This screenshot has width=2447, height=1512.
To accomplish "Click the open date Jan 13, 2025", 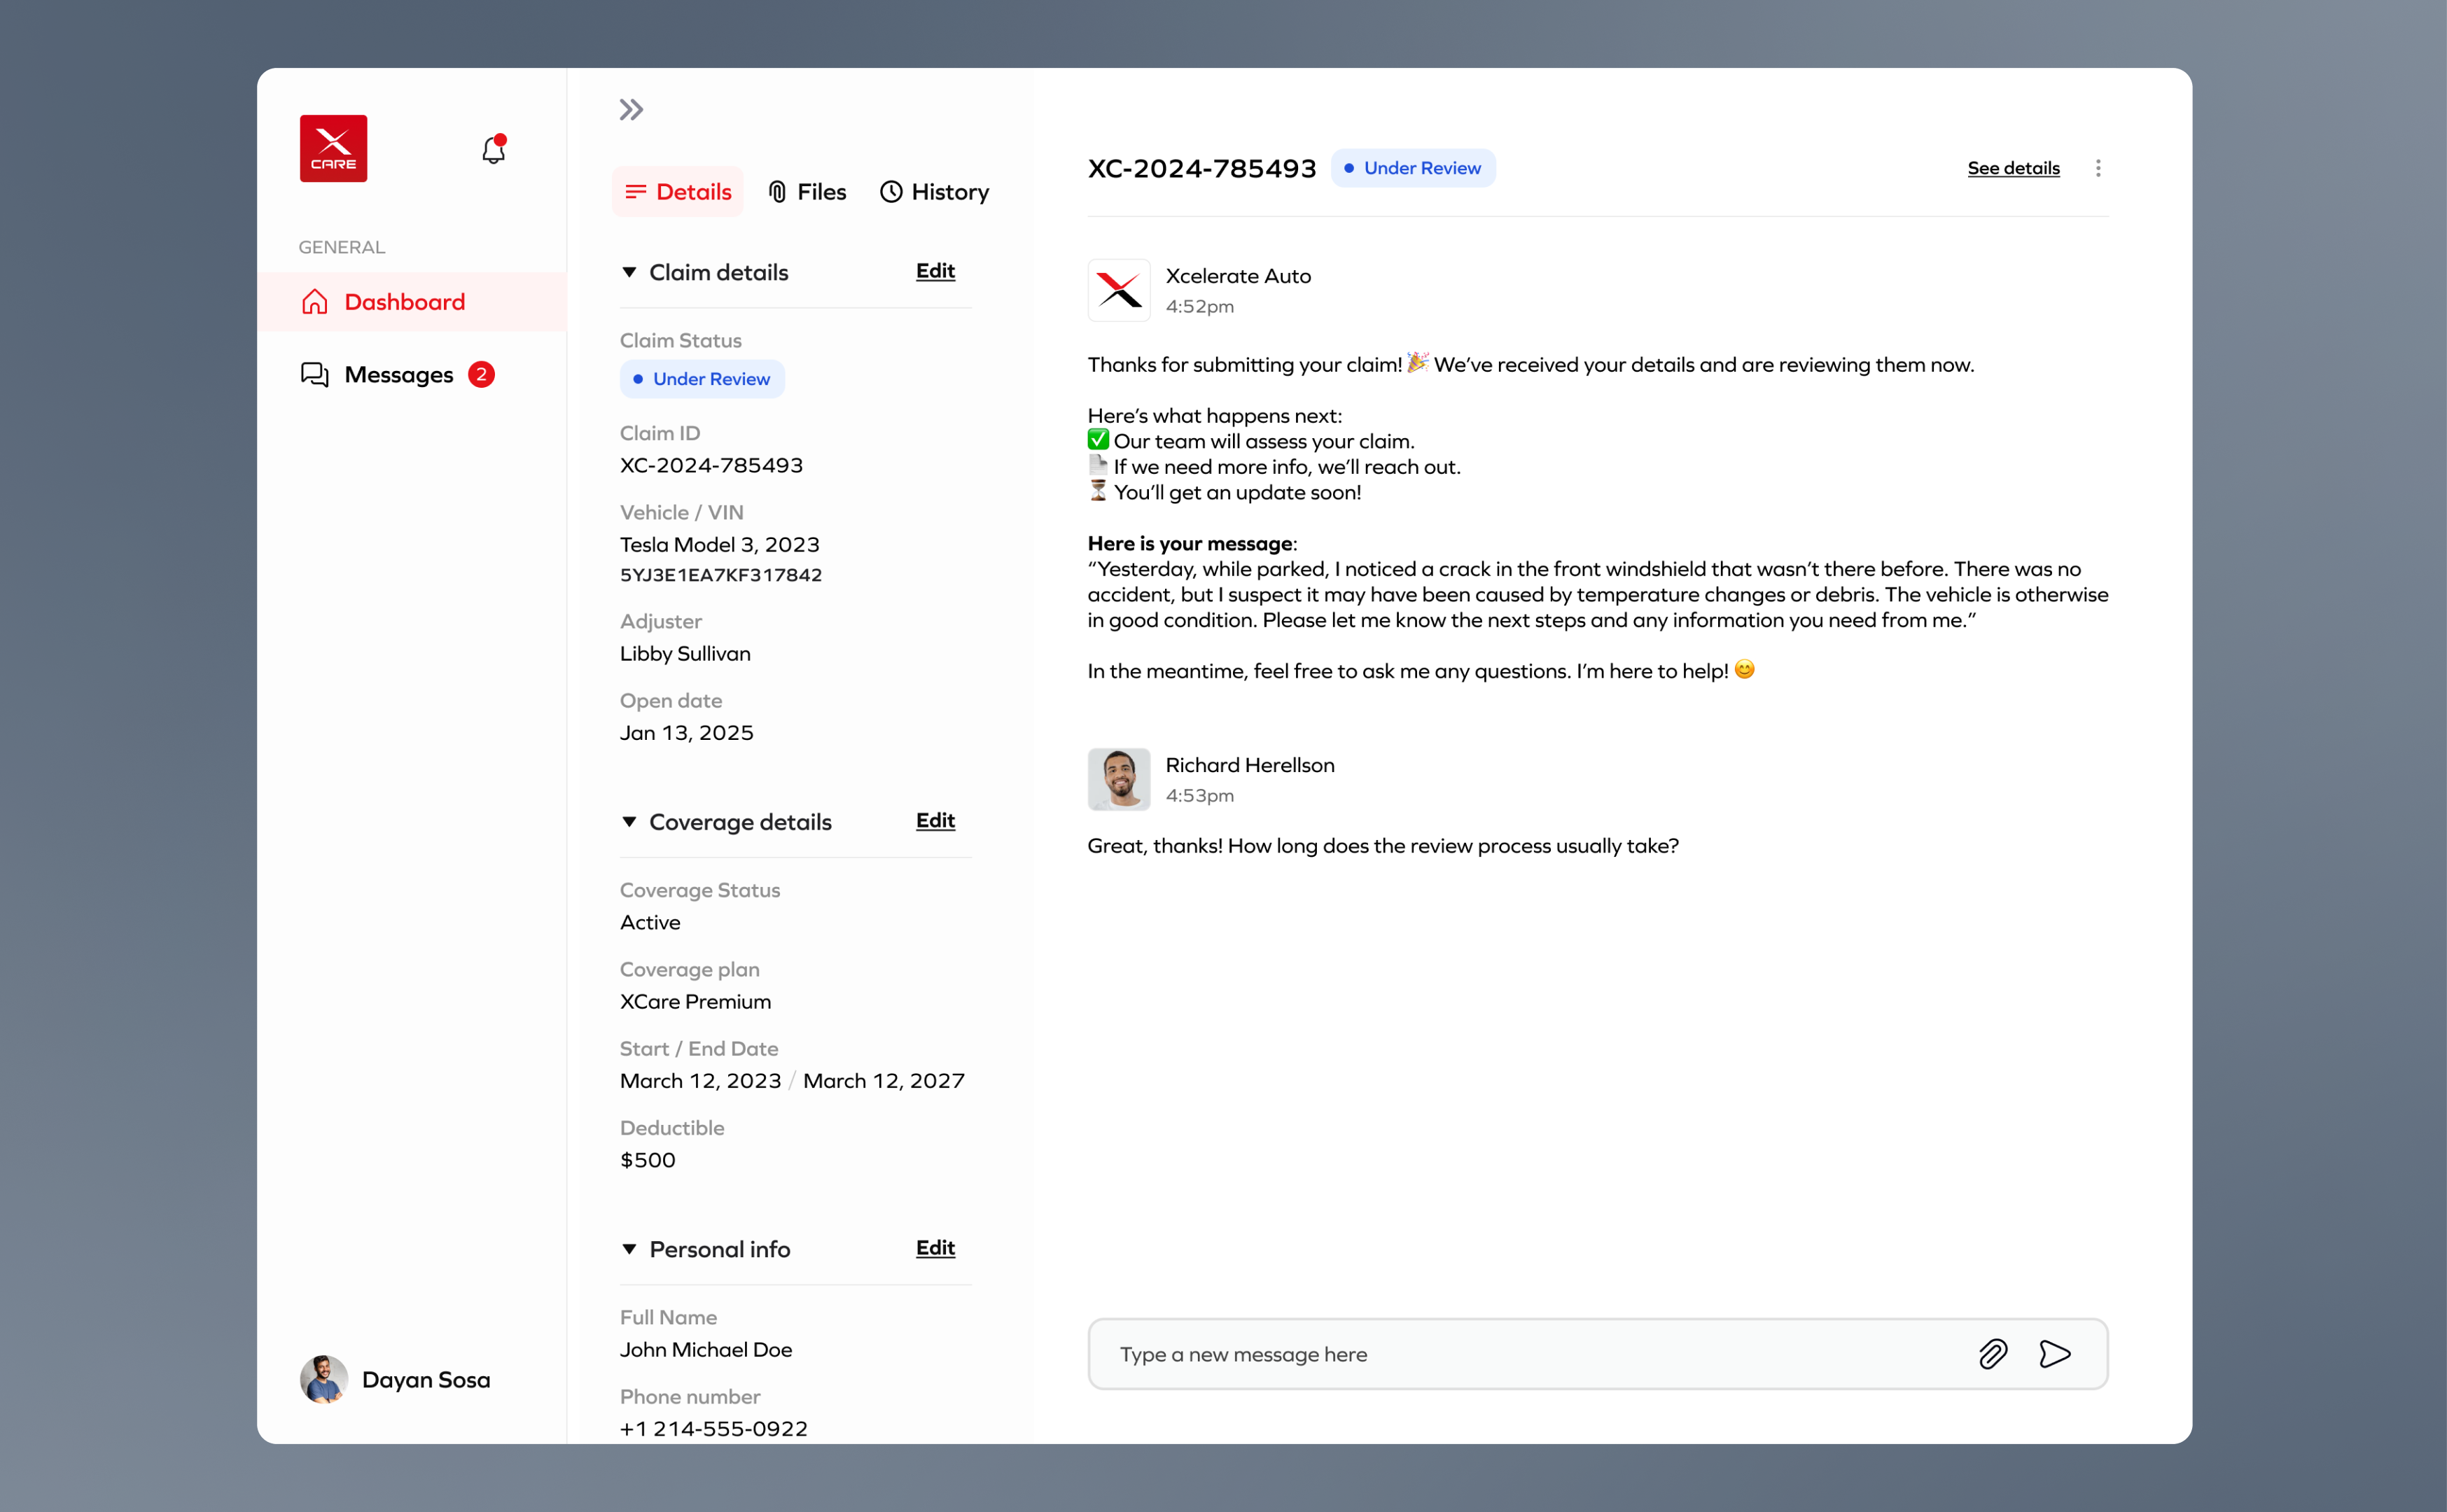I will coord(686,733).
